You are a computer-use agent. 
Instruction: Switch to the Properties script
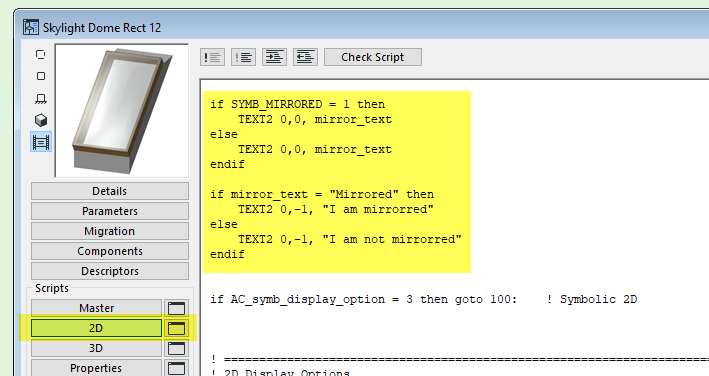[x=96, y=368]
